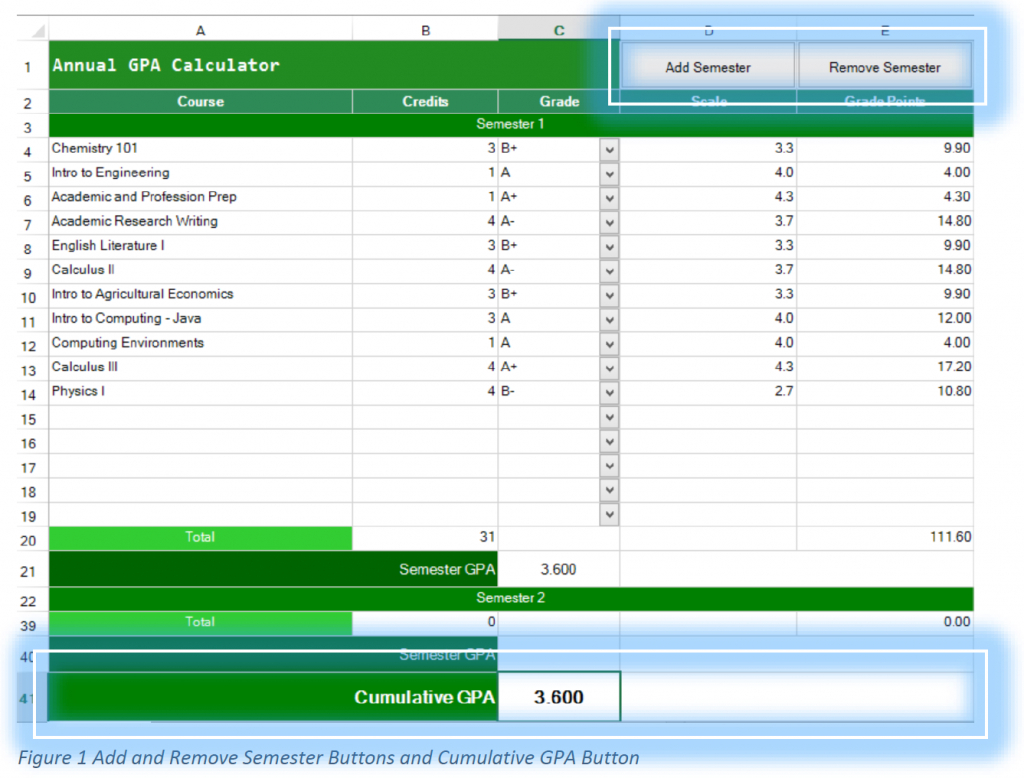Select the total grade points 111.60 cell
Screen dimensions: 1024x778
[884, 538]
